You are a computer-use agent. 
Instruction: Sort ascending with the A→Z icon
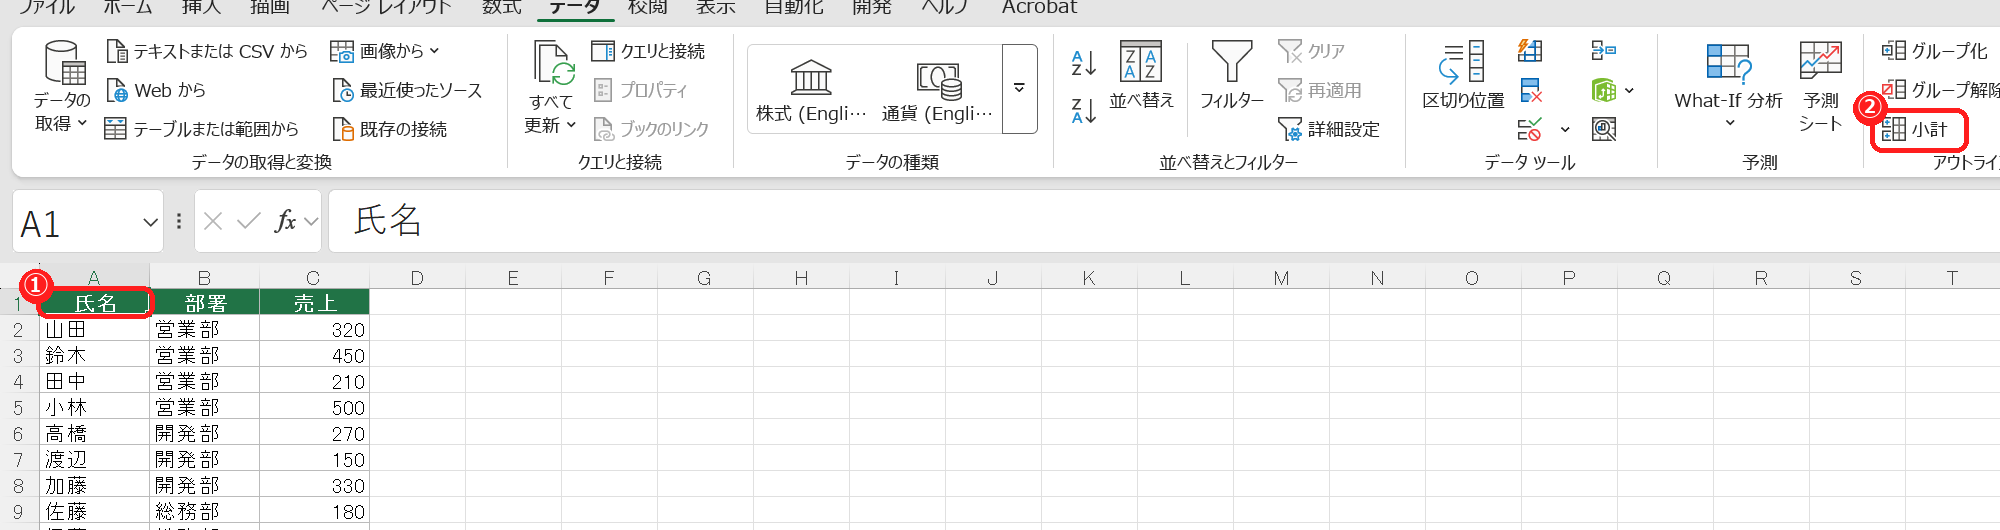pos(1084,63)
